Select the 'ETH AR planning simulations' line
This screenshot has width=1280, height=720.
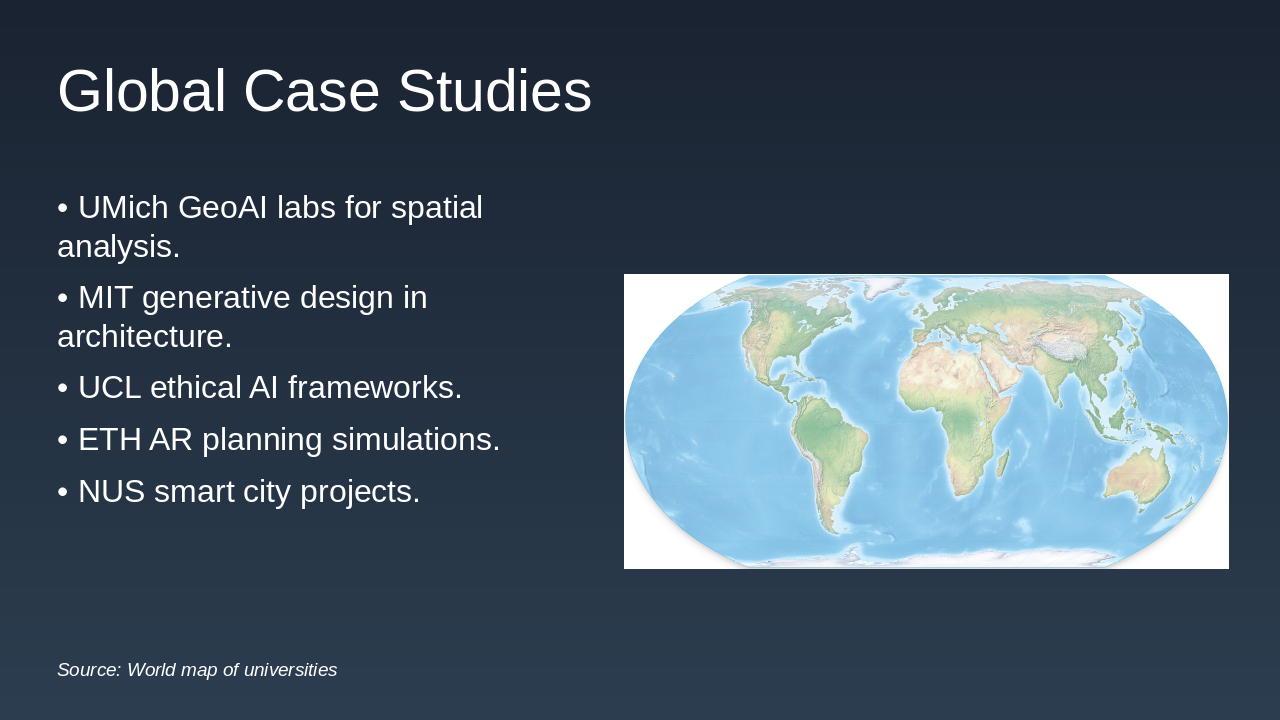tap(279, 438)
